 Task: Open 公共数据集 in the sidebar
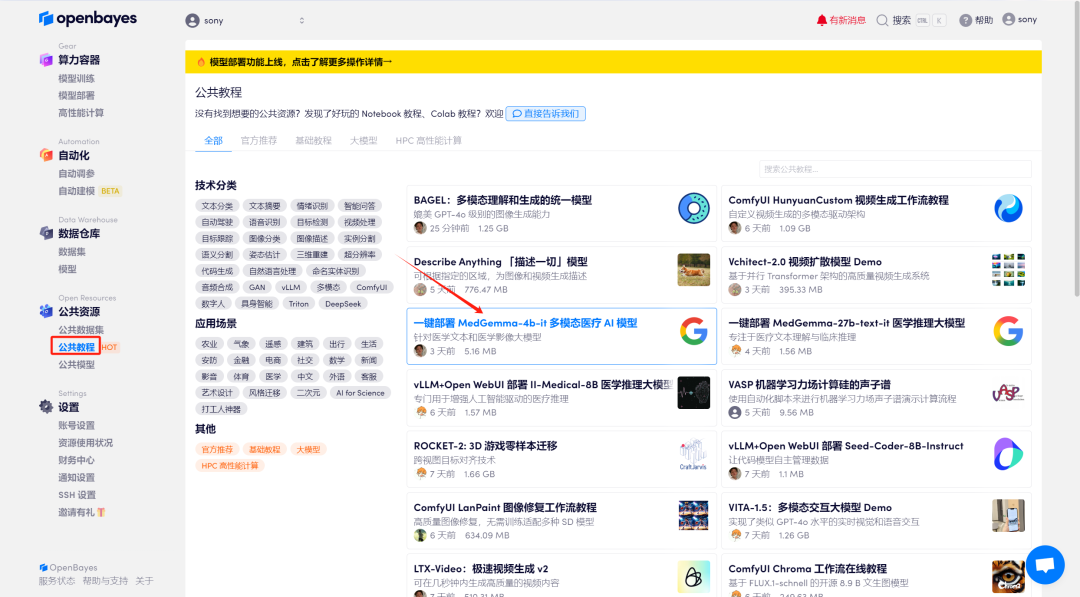(x=81, y=330)
